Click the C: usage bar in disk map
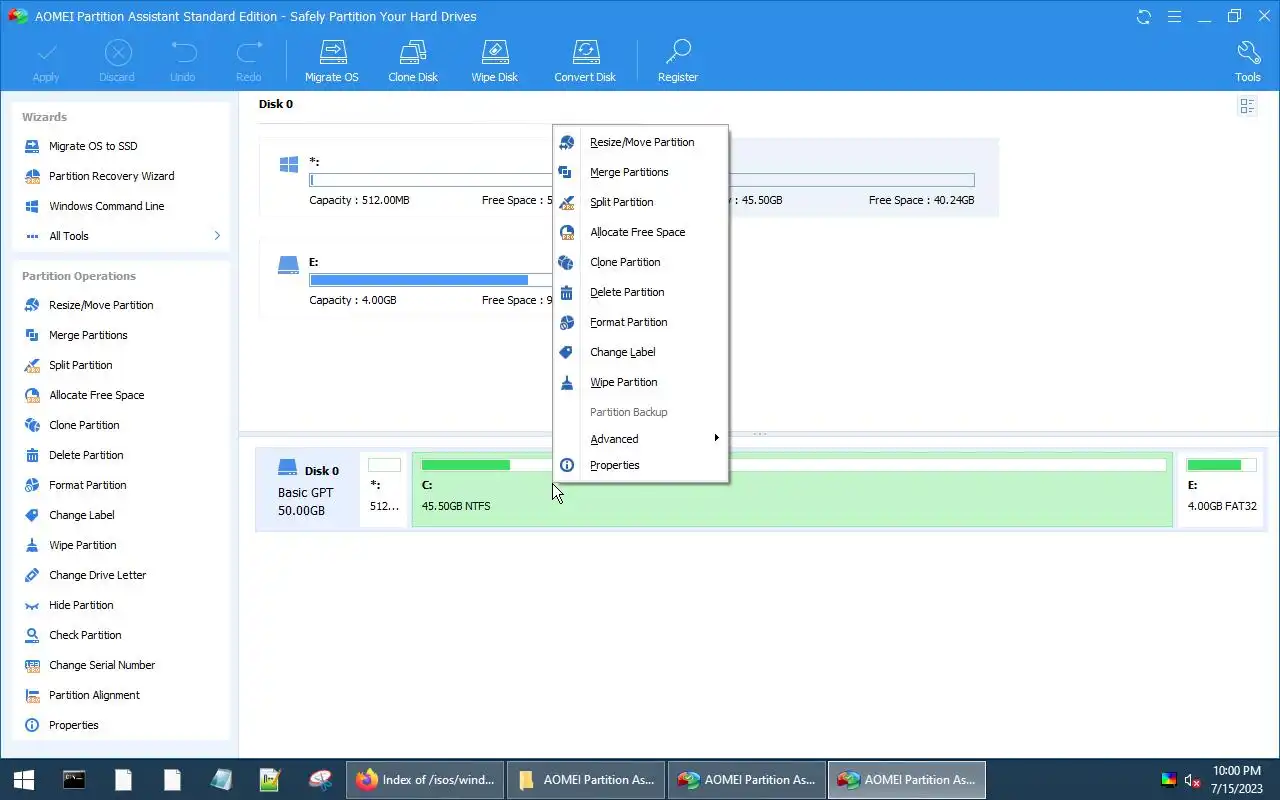 click(x=793, y=465)
